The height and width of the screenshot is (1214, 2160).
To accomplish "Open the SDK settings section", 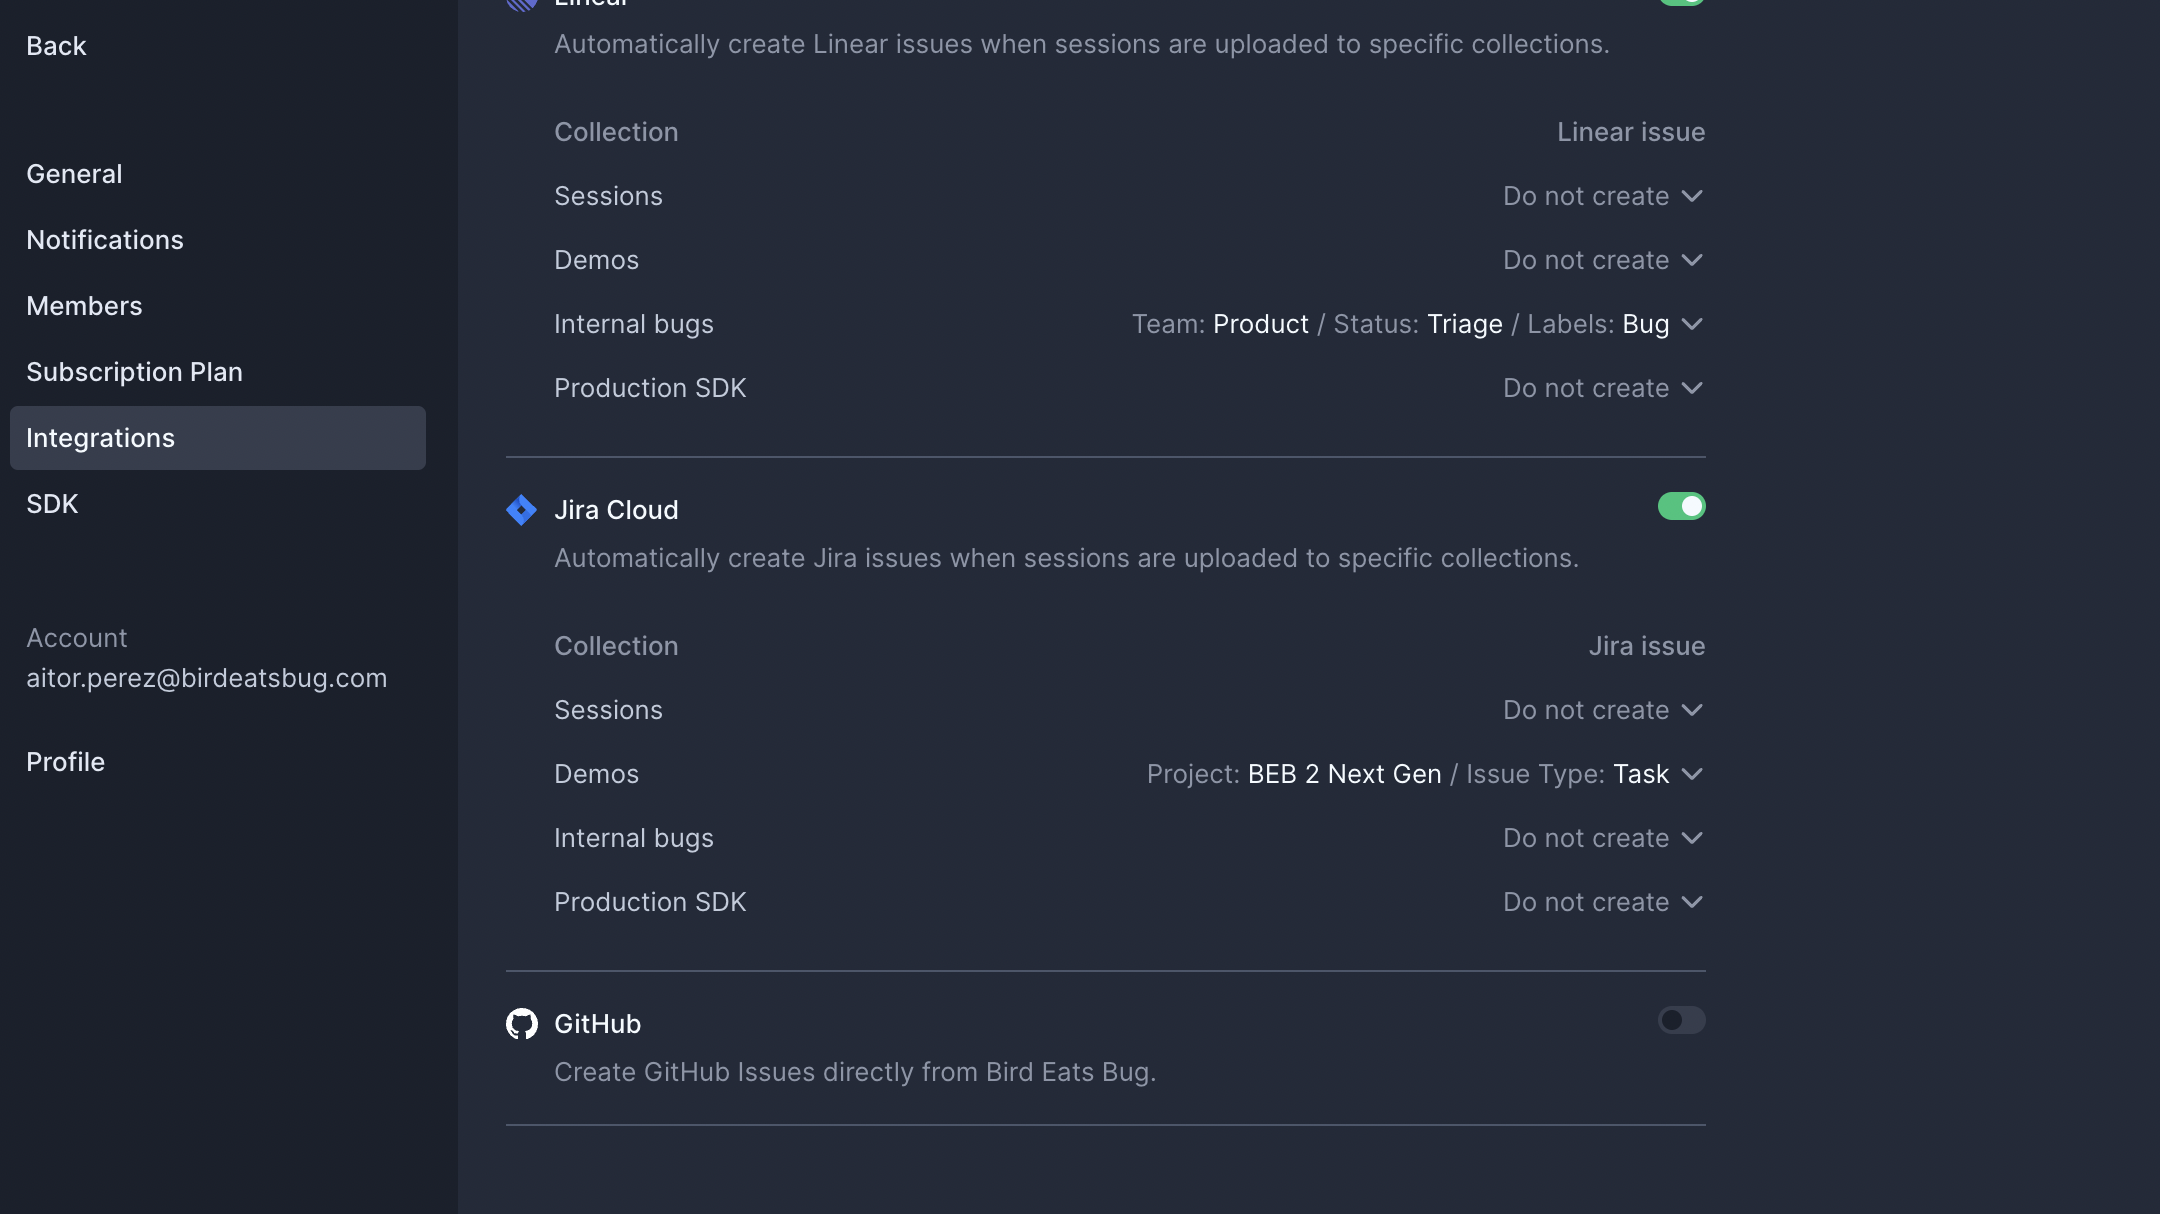I will pos(52,504).
